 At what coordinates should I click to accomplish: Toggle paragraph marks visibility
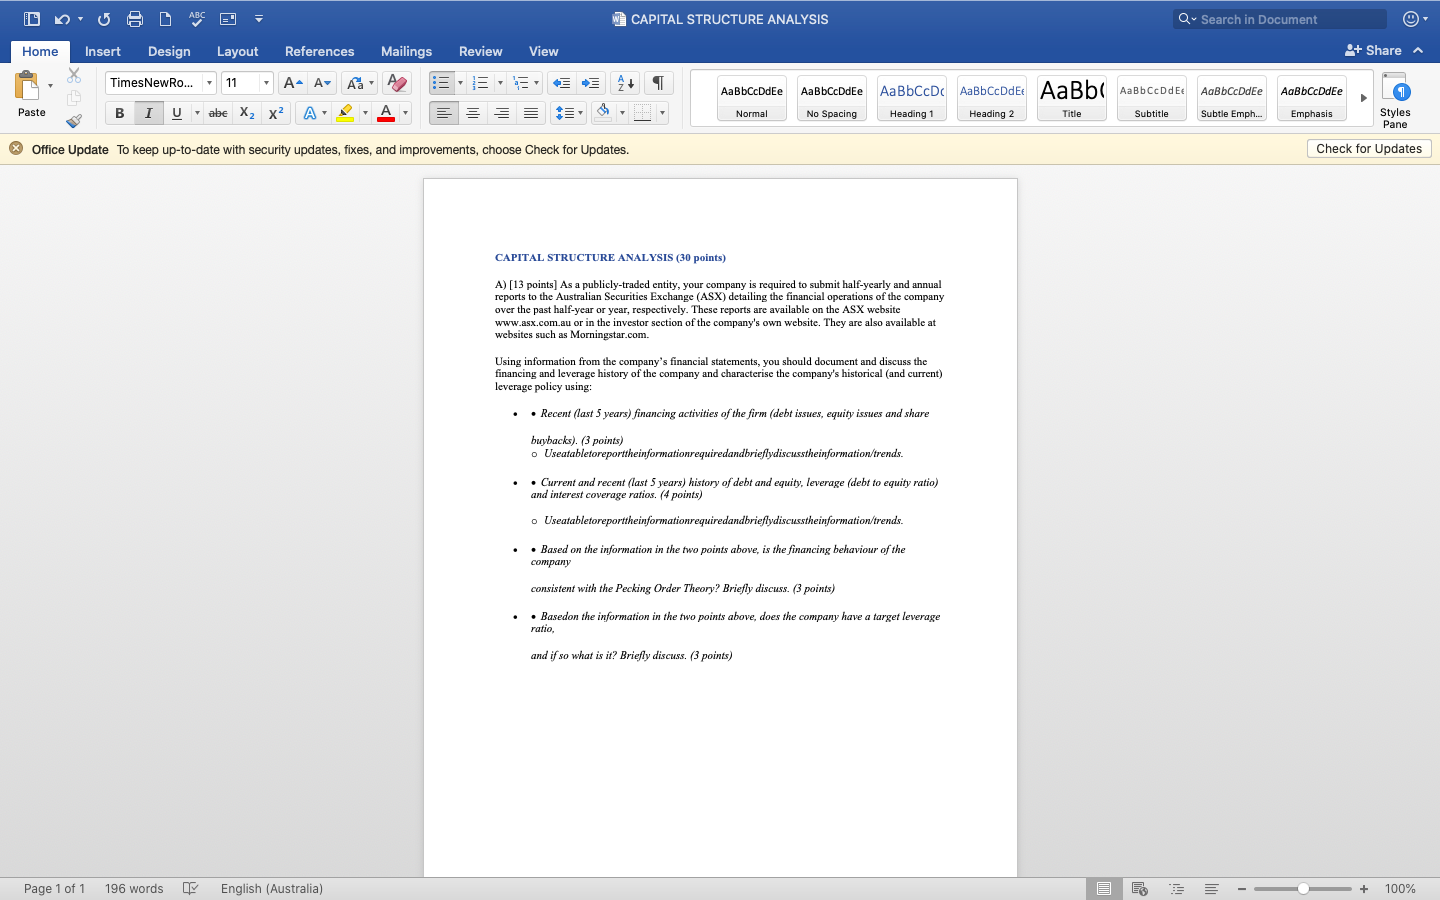(657, 83)
